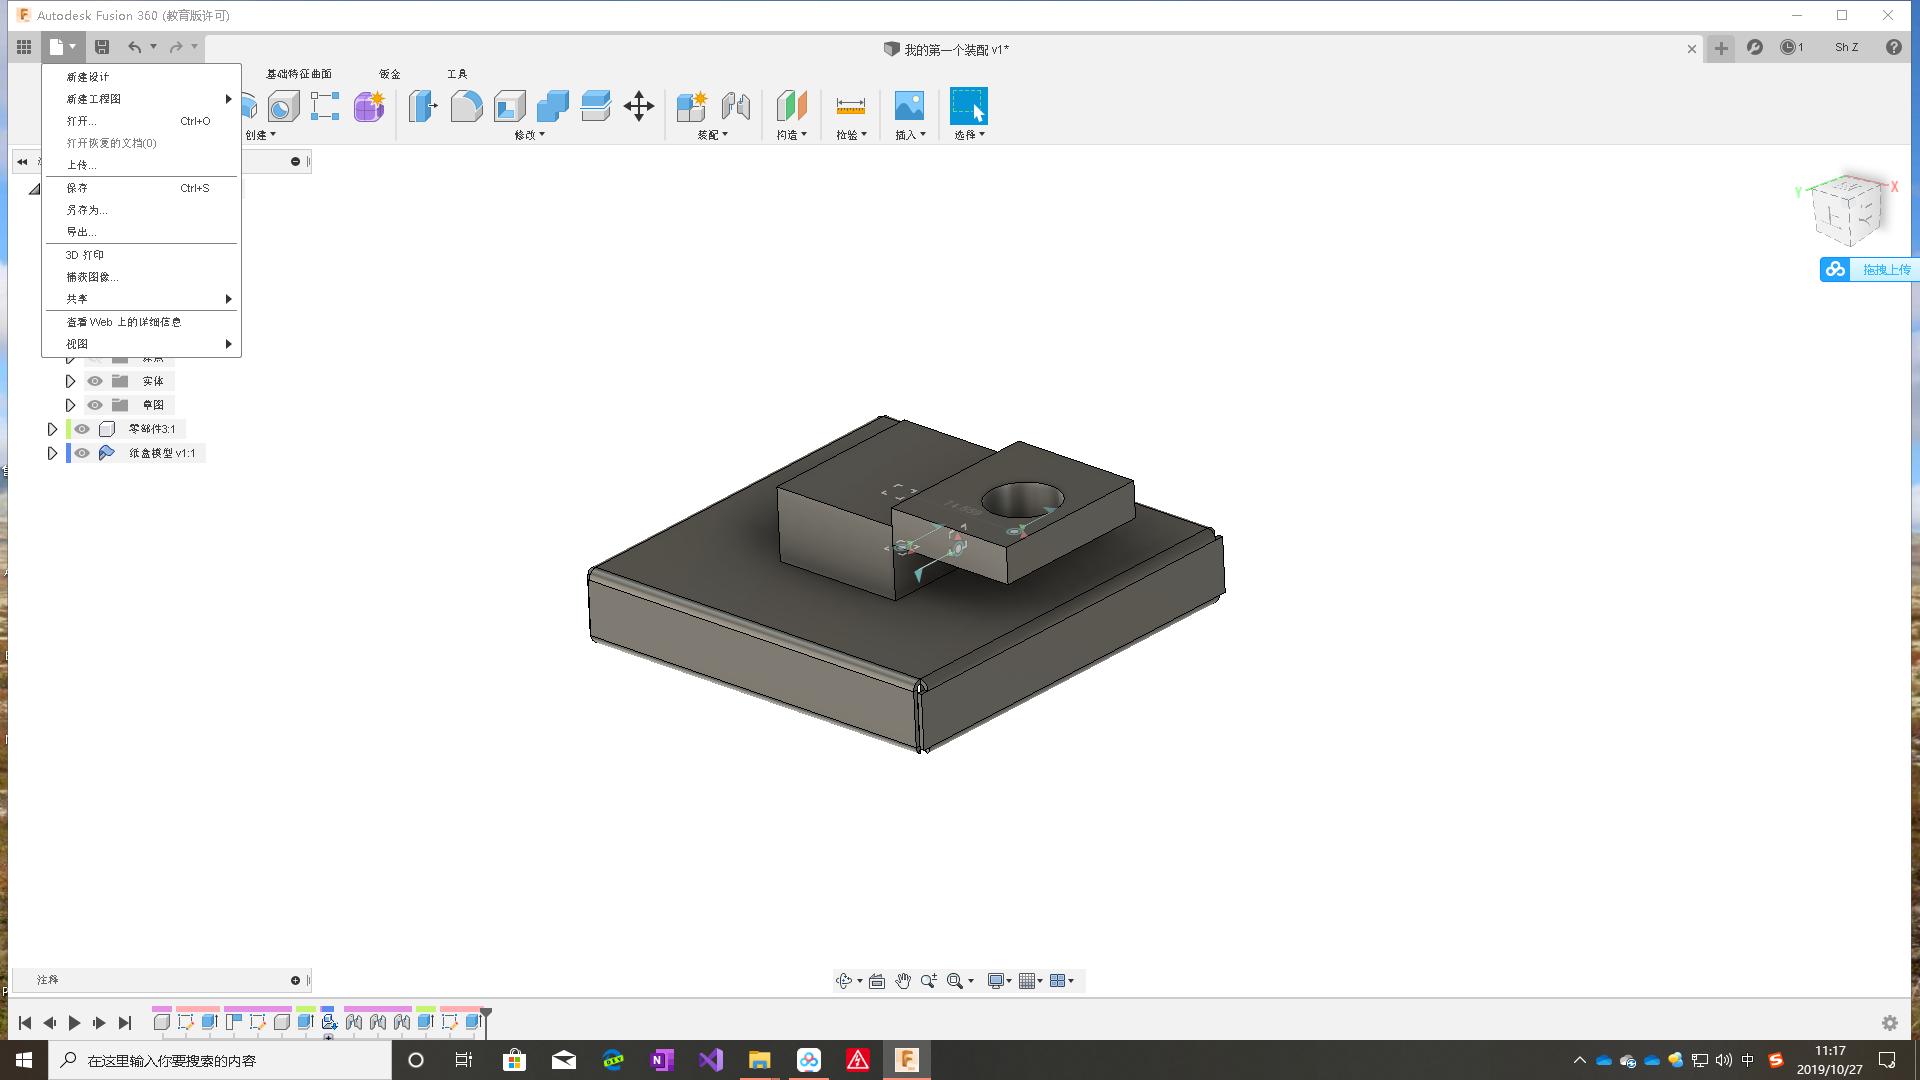The width and height of the screenshot is (1920, 1080).
Task: Click the Move/Copy arrows icon in Modify panel
Action: pos(640,106)
